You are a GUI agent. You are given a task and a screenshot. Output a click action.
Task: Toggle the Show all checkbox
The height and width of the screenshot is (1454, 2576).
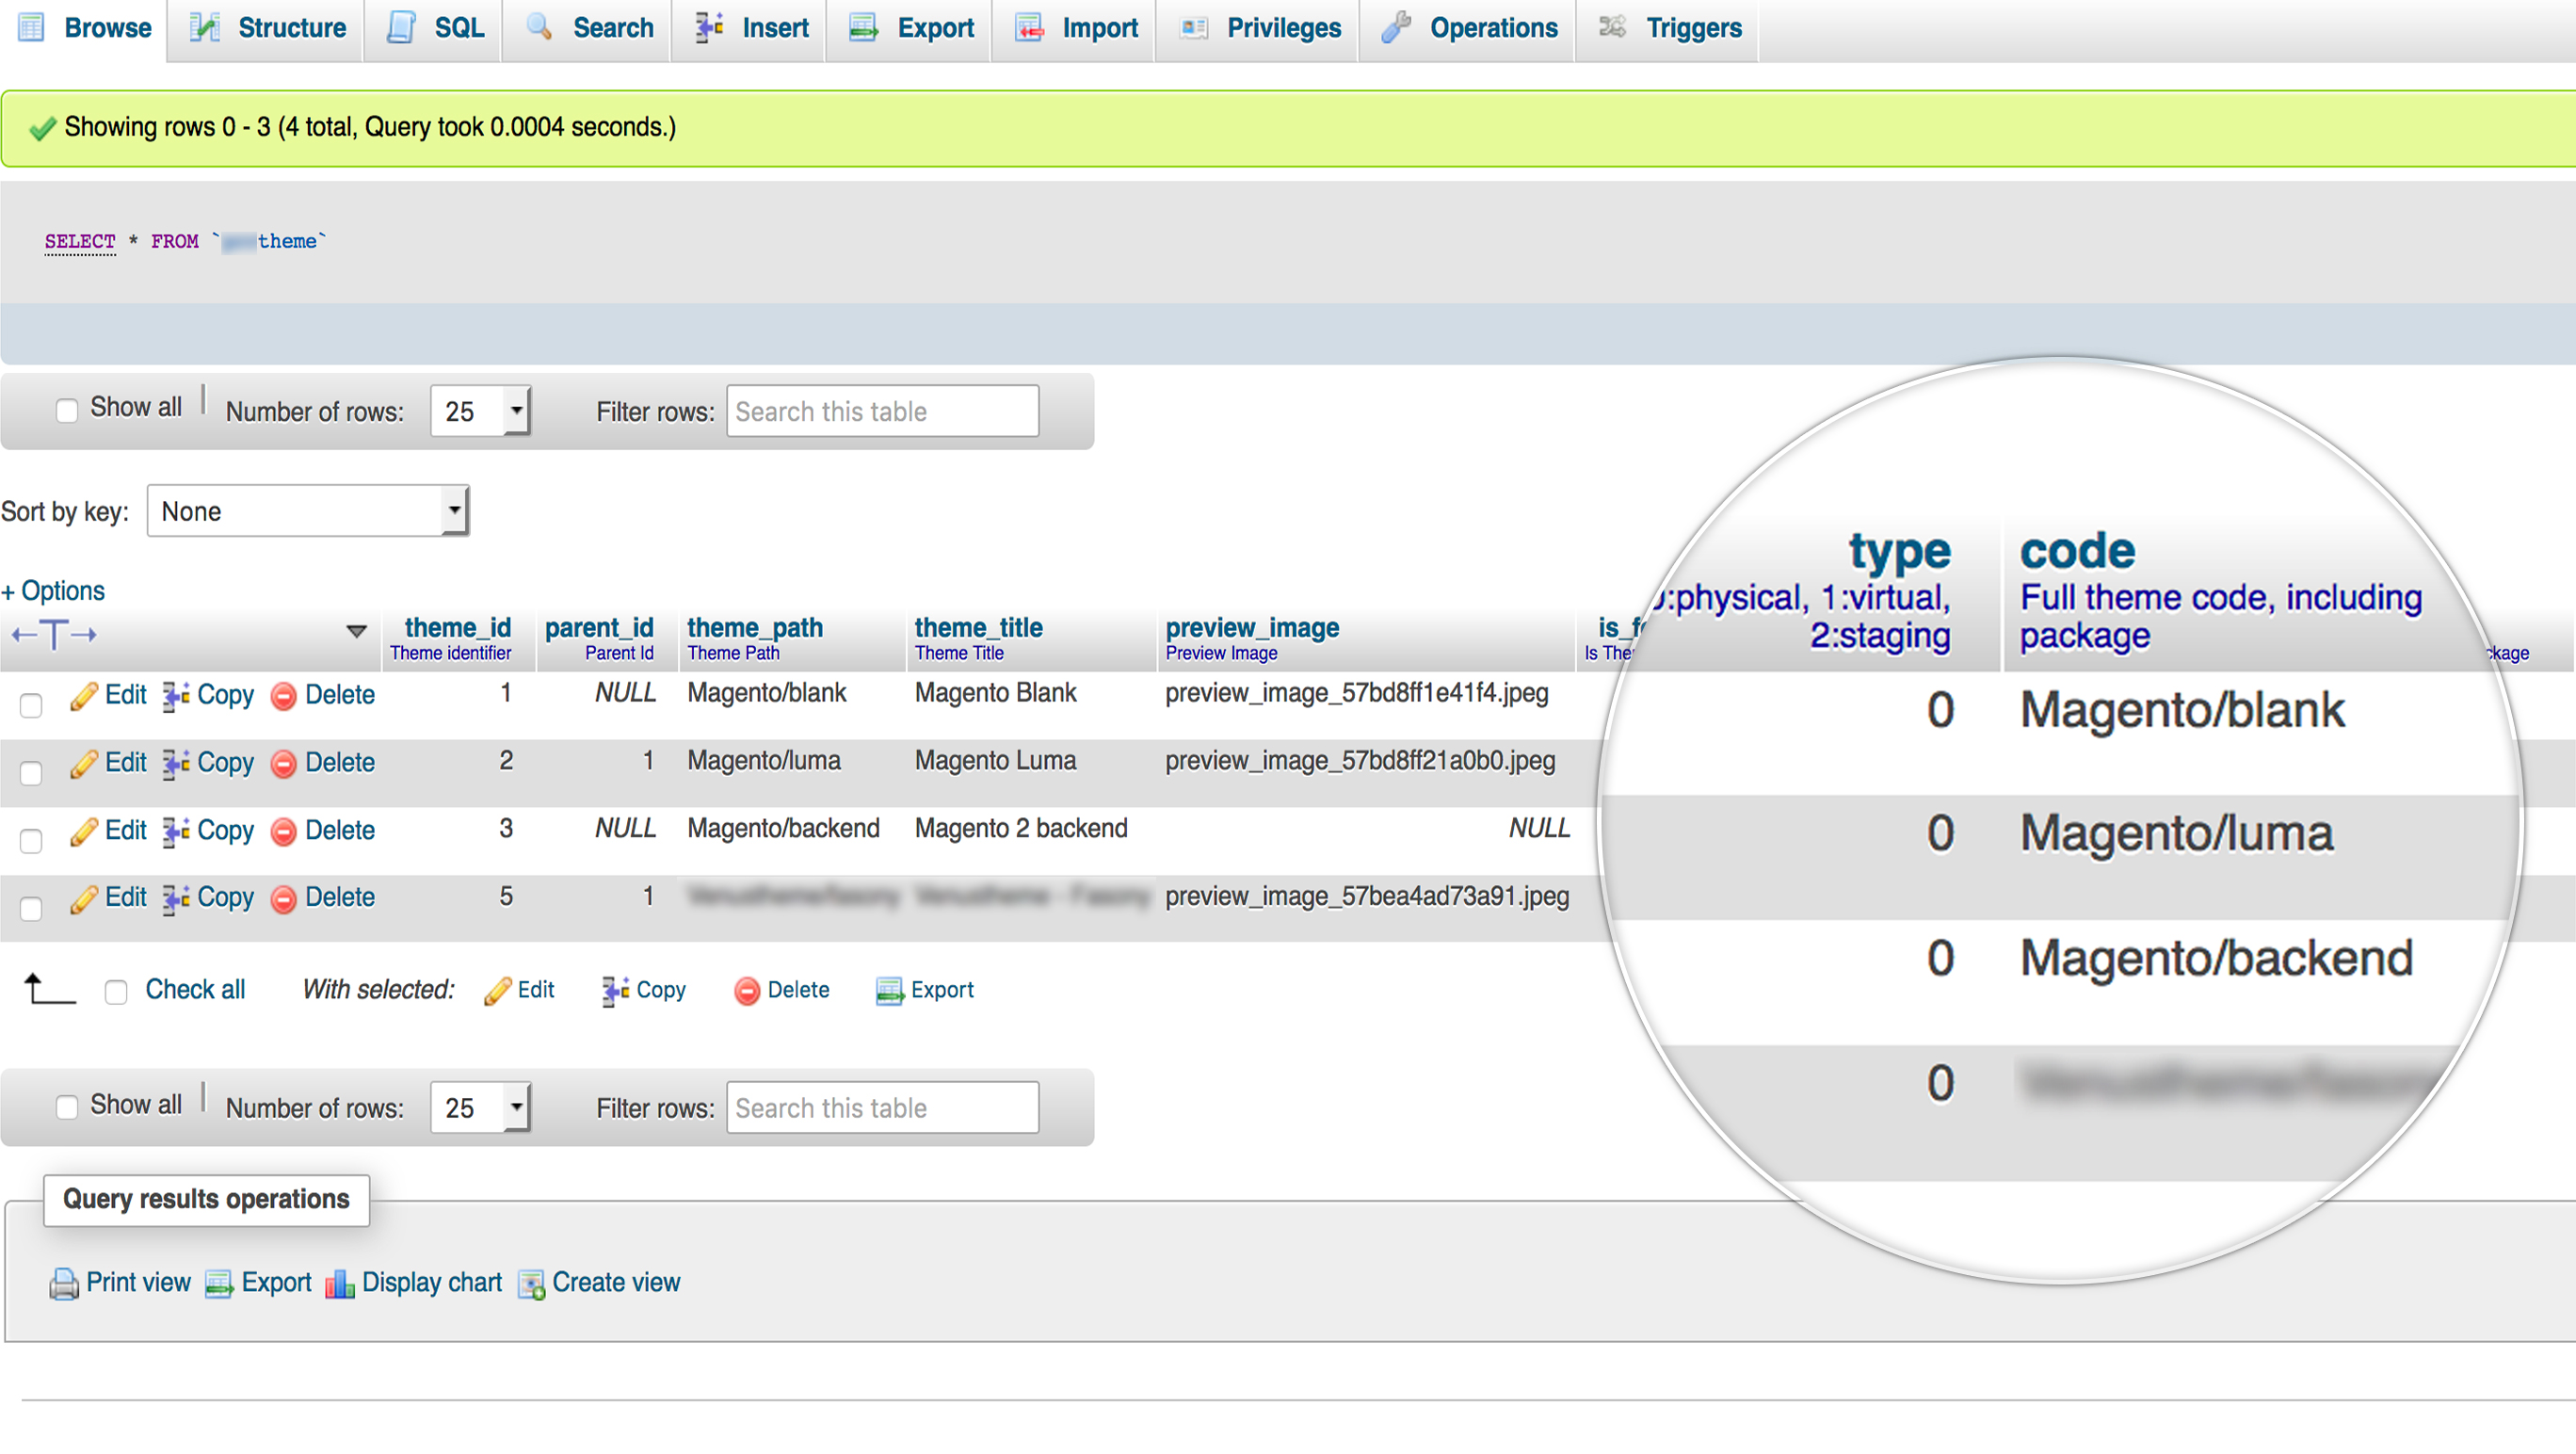click(67, 409)
